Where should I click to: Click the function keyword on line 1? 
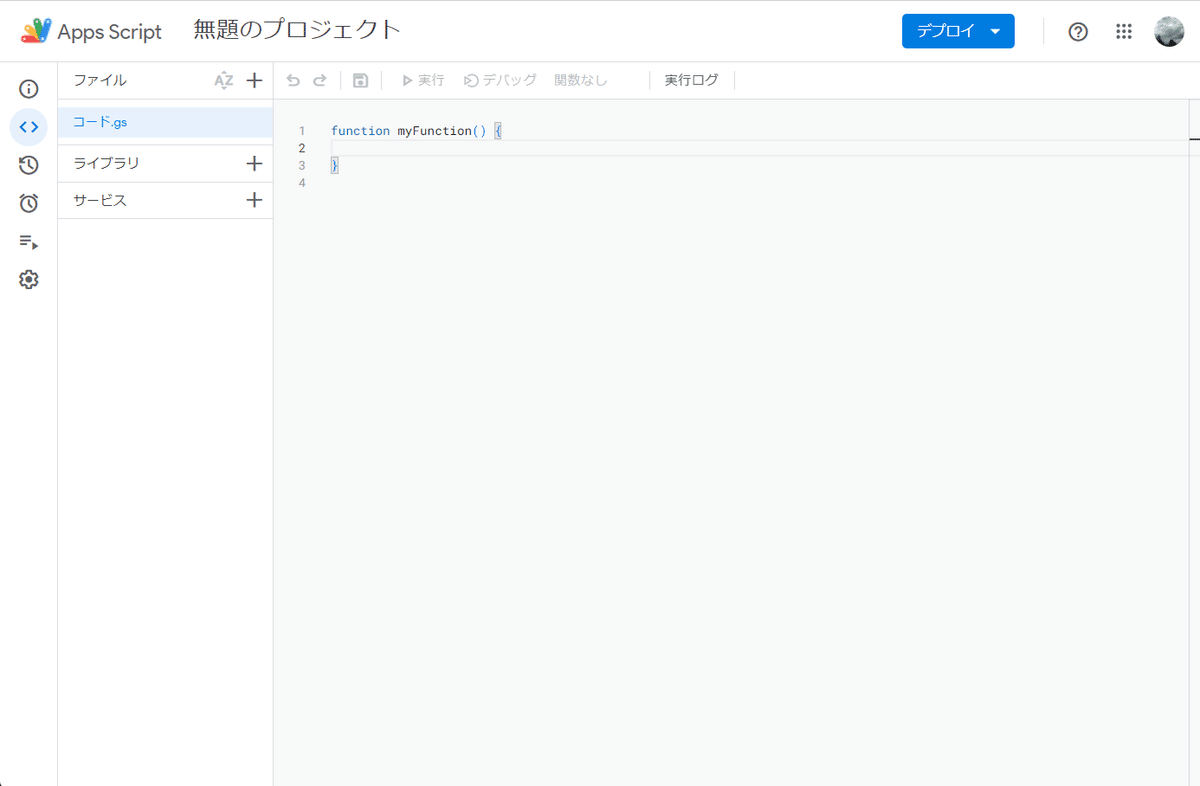360,131
